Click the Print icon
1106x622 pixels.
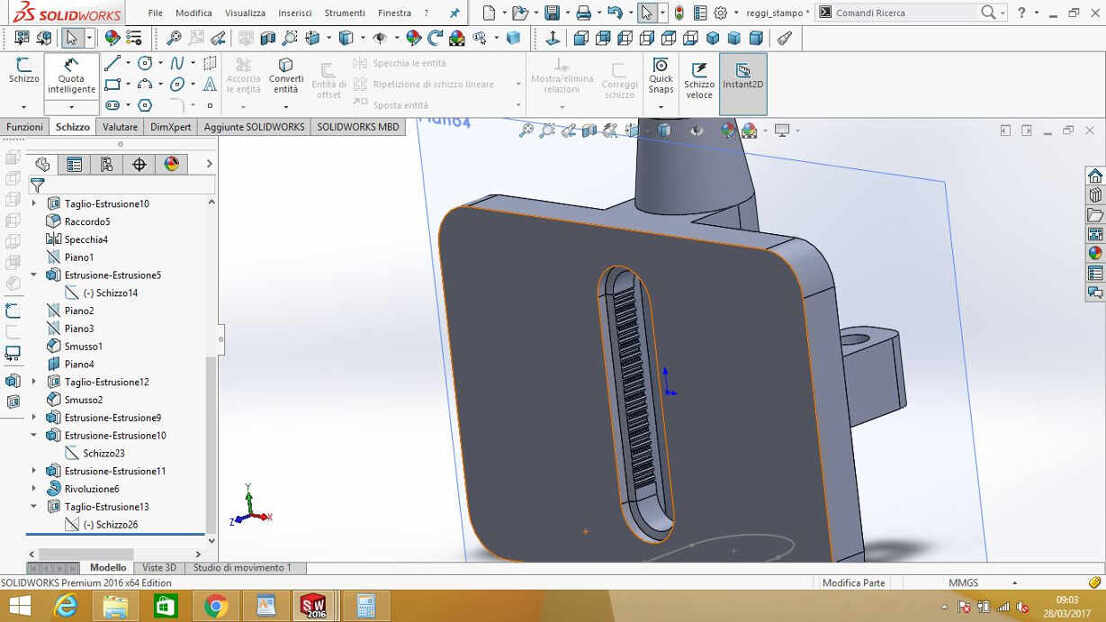[x=583, y=13]
